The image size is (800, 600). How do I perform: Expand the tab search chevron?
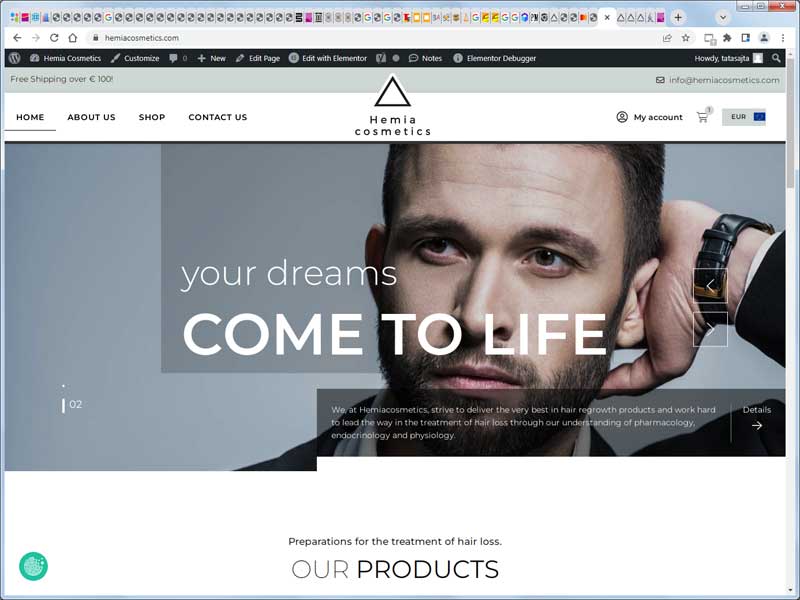coord(722,17)
